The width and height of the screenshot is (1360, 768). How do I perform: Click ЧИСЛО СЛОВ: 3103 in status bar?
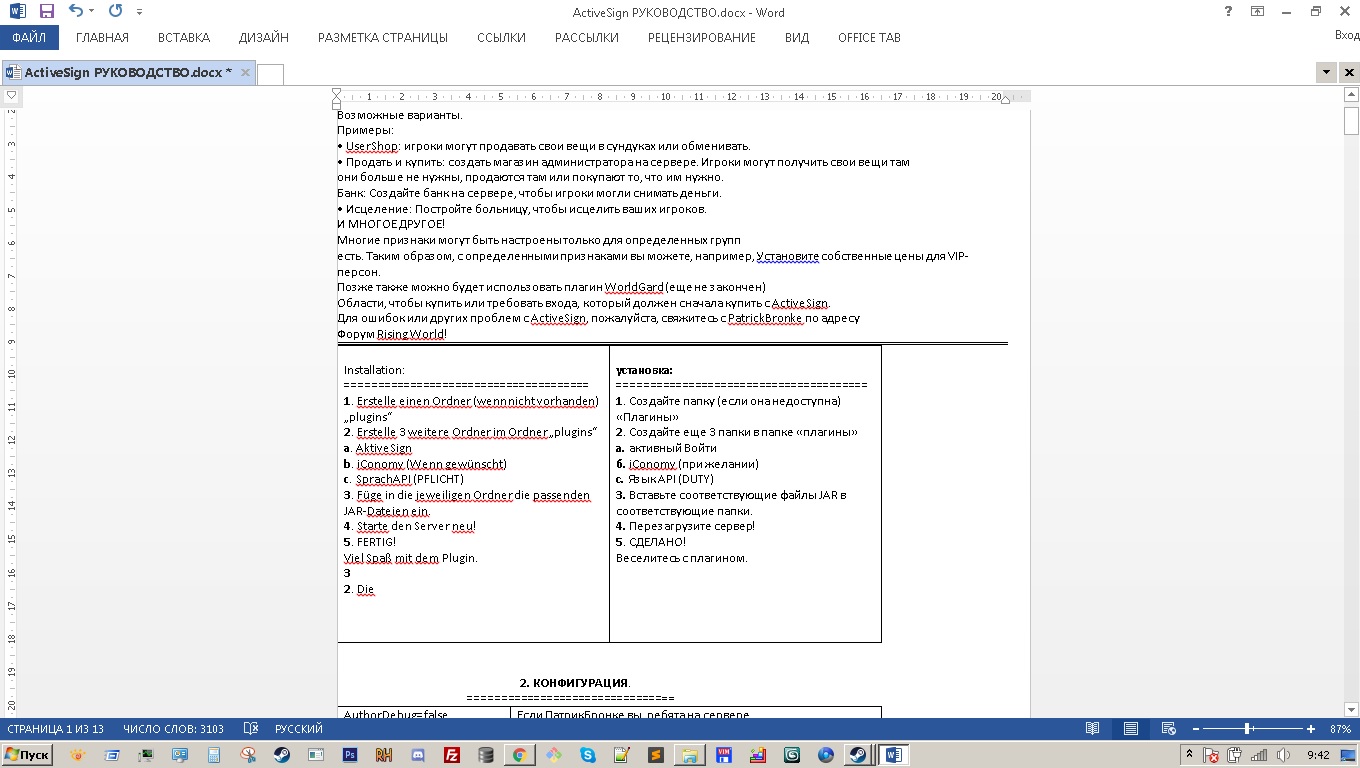point(173,729)
